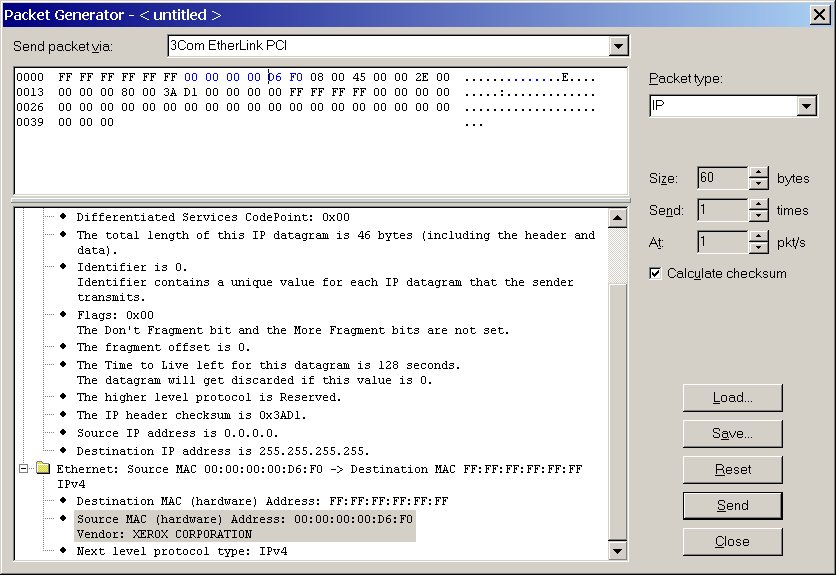This screenshot has height=575, width=836.
Task: Click hex byte D6 in the hex dump
Action: (275, 77)
